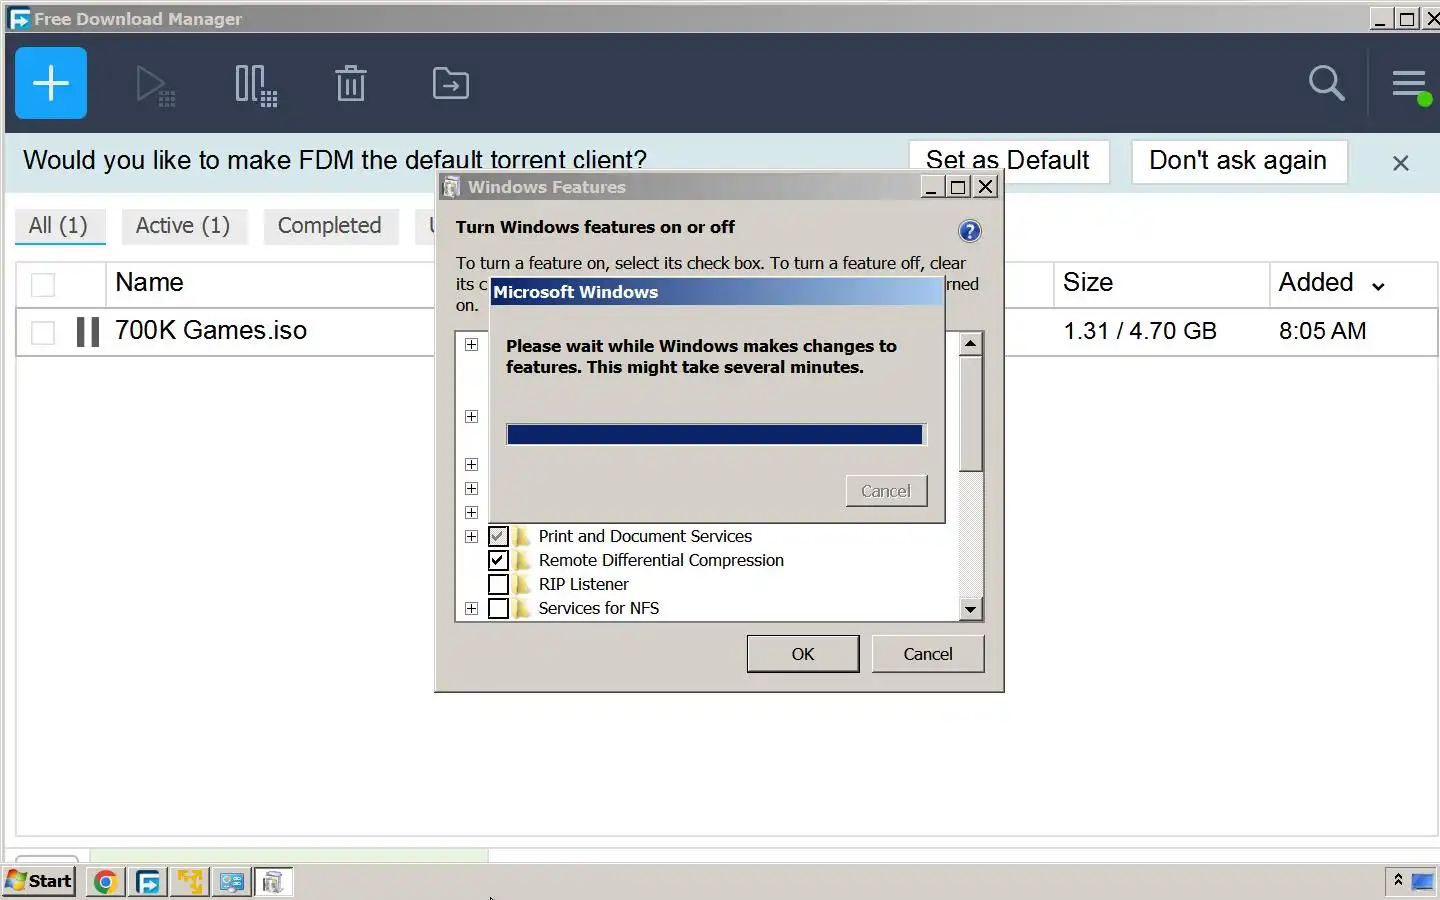This screenshot has height=900, width=1440.
Task: Click pause icon beside 700K Games.iso
Action: pyautogui.click(x=88, y=332)
